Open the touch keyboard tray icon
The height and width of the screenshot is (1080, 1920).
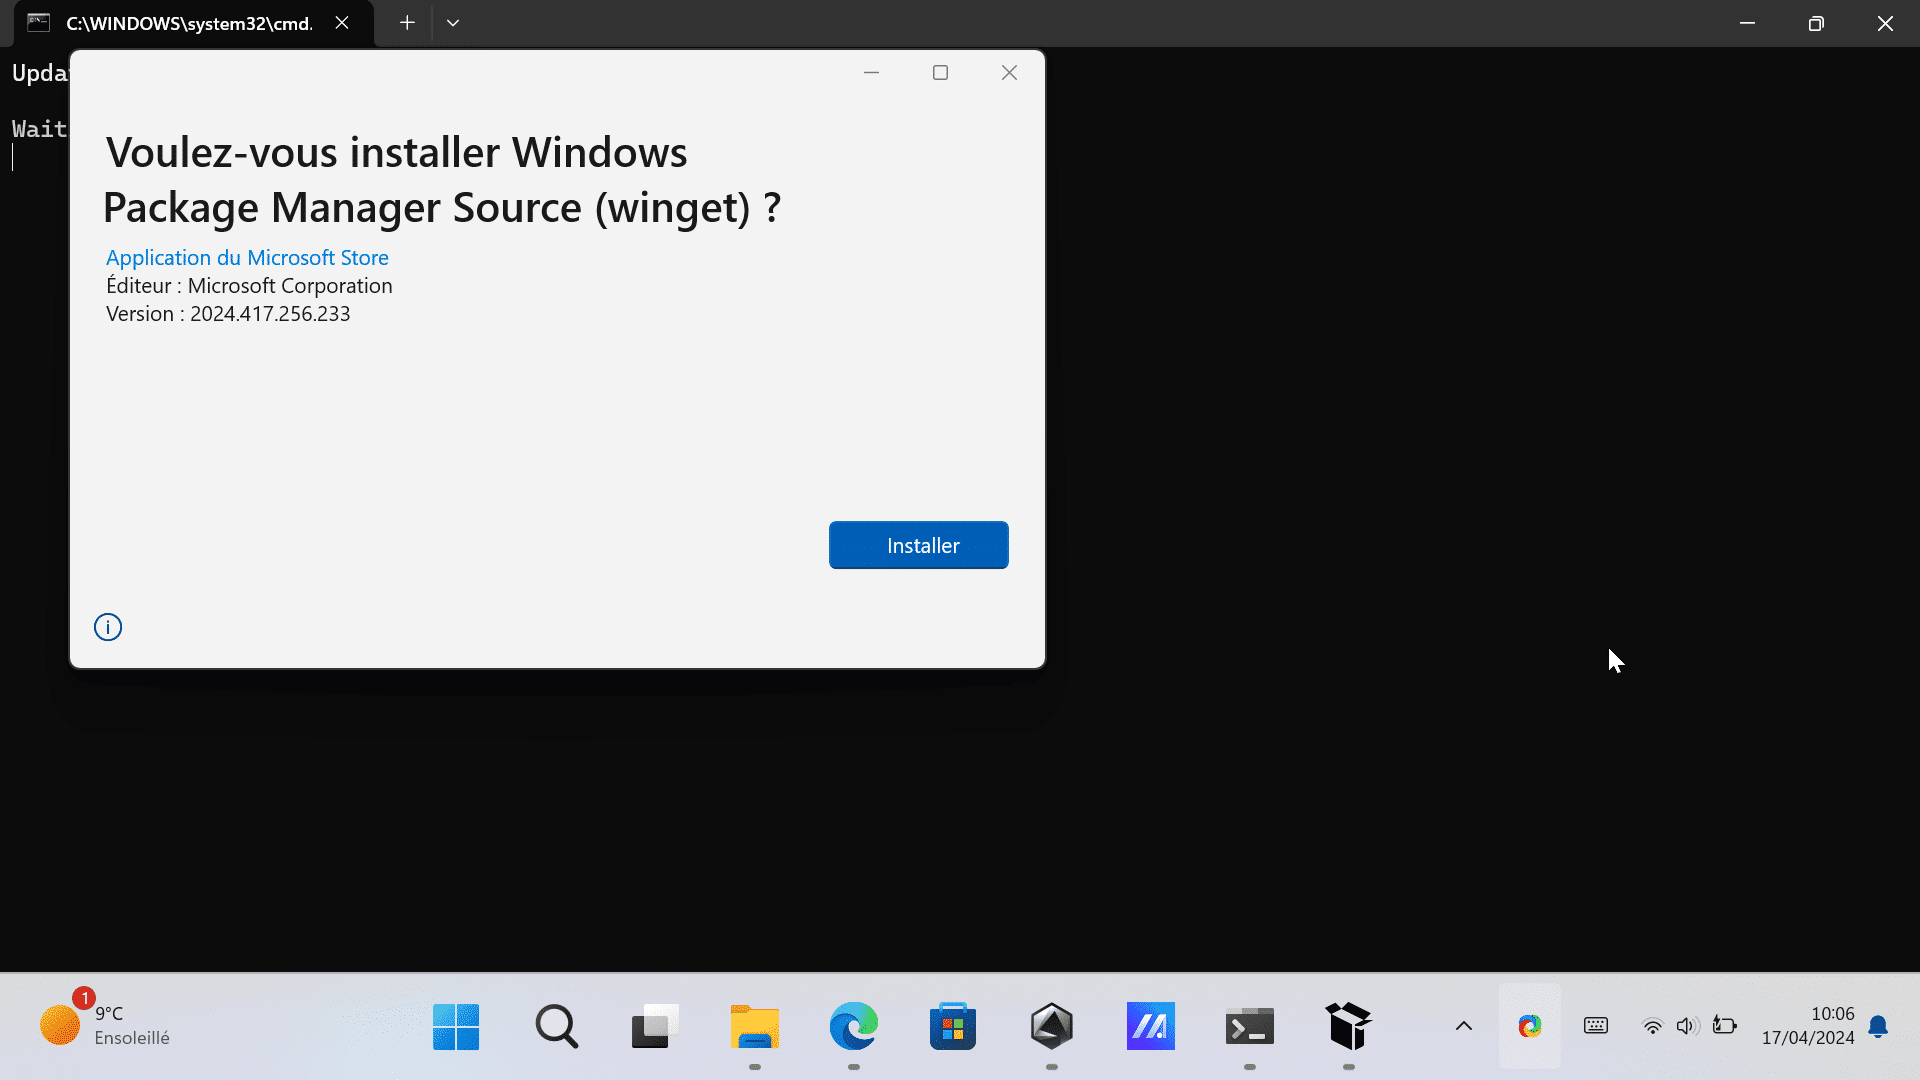point(1596,1026)
